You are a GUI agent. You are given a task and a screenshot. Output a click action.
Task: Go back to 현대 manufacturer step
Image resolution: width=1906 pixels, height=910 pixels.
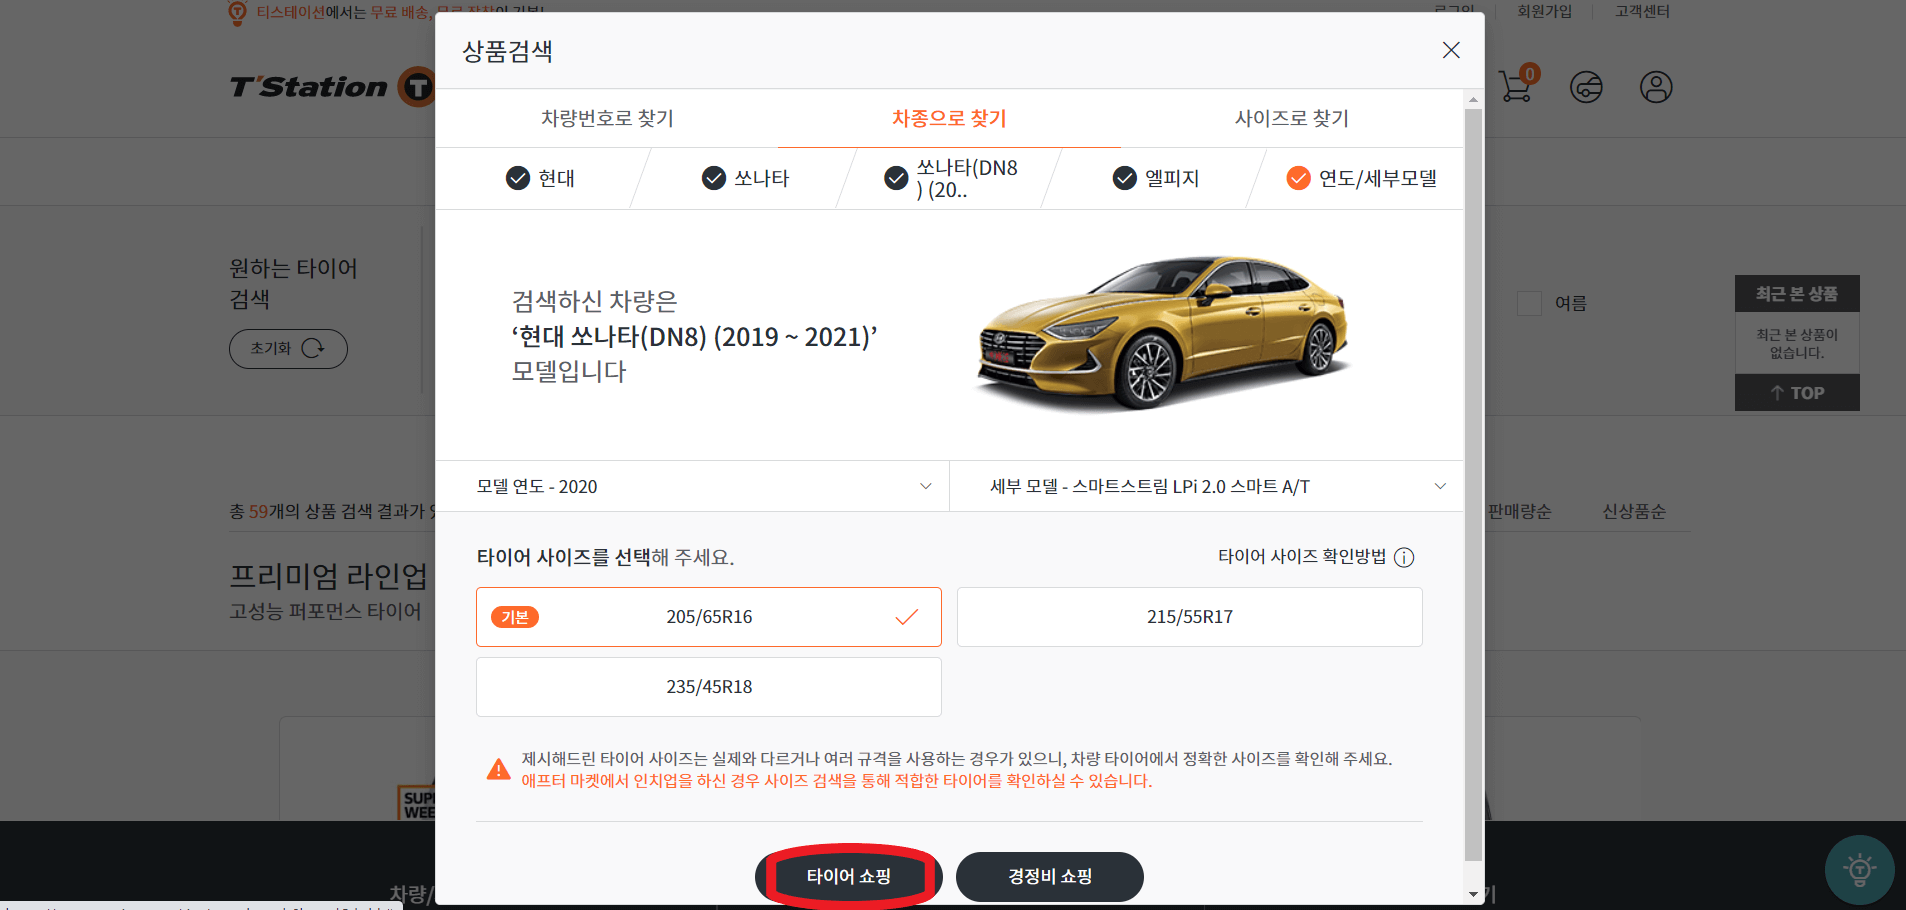point(541,178)
